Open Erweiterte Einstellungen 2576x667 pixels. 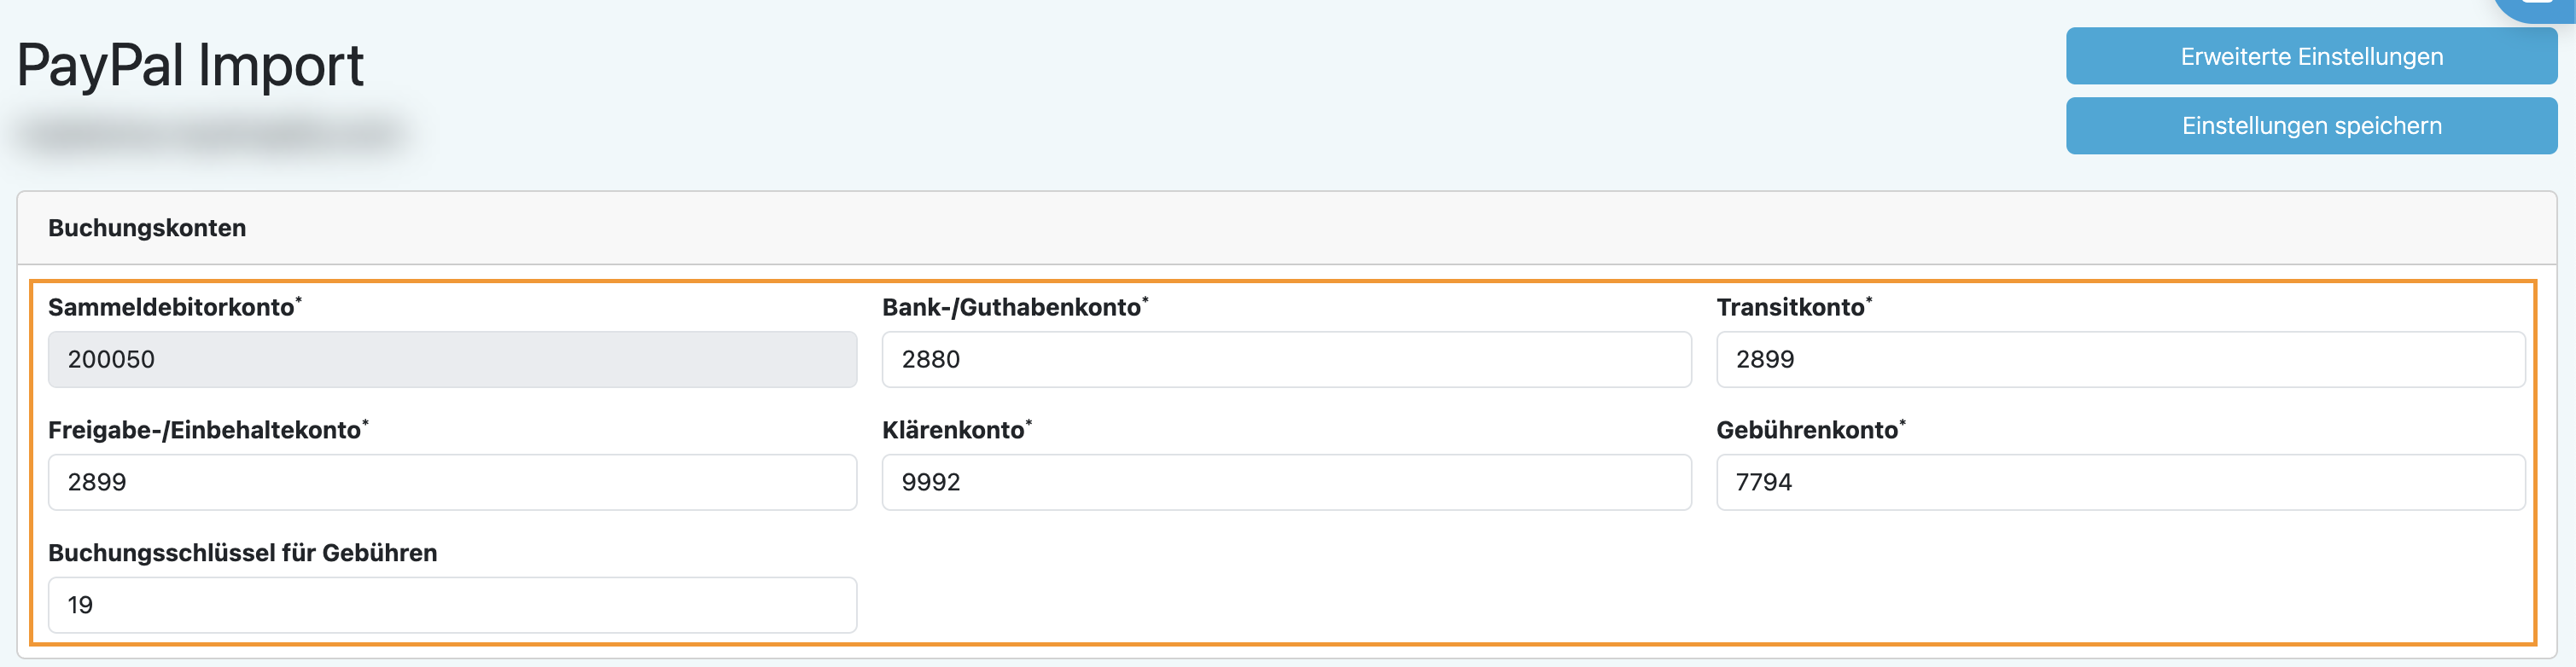(2311, 57)
